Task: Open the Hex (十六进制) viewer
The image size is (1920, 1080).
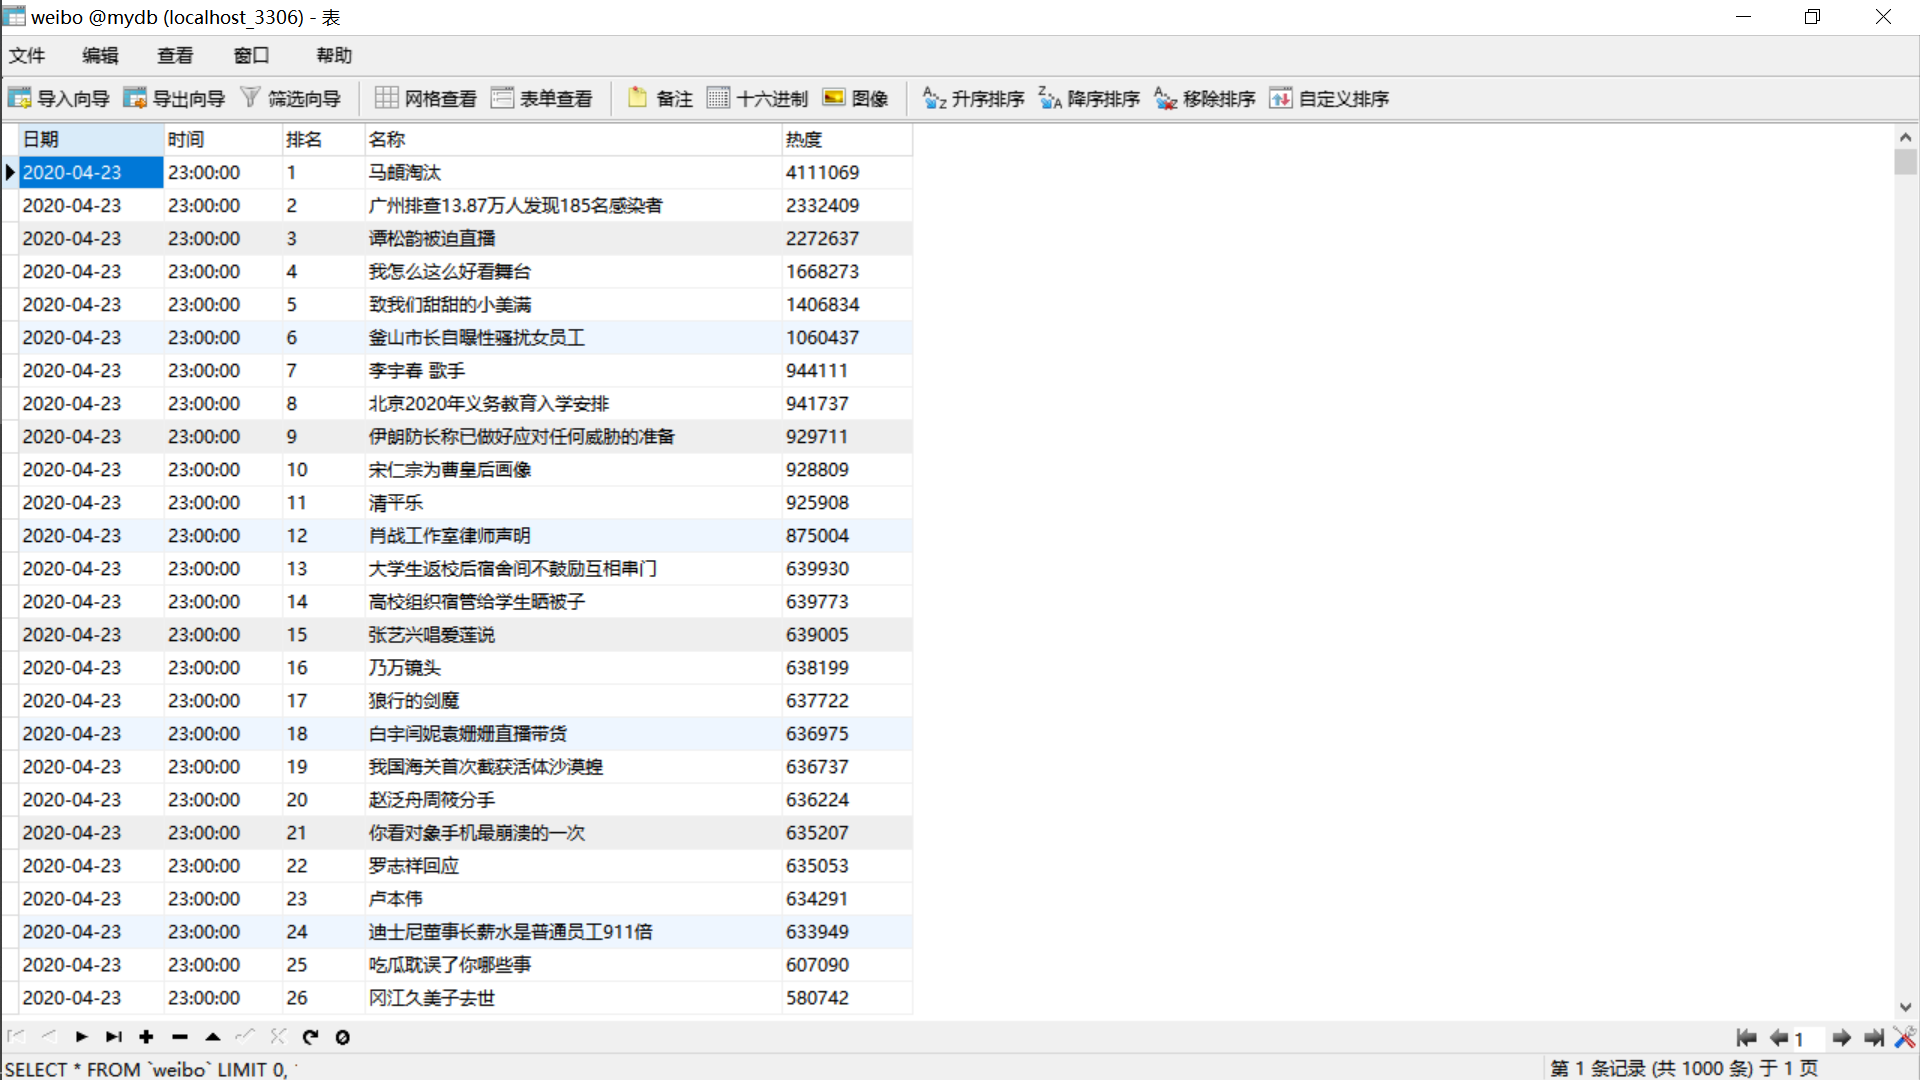Action: click(x=758, y=98)
